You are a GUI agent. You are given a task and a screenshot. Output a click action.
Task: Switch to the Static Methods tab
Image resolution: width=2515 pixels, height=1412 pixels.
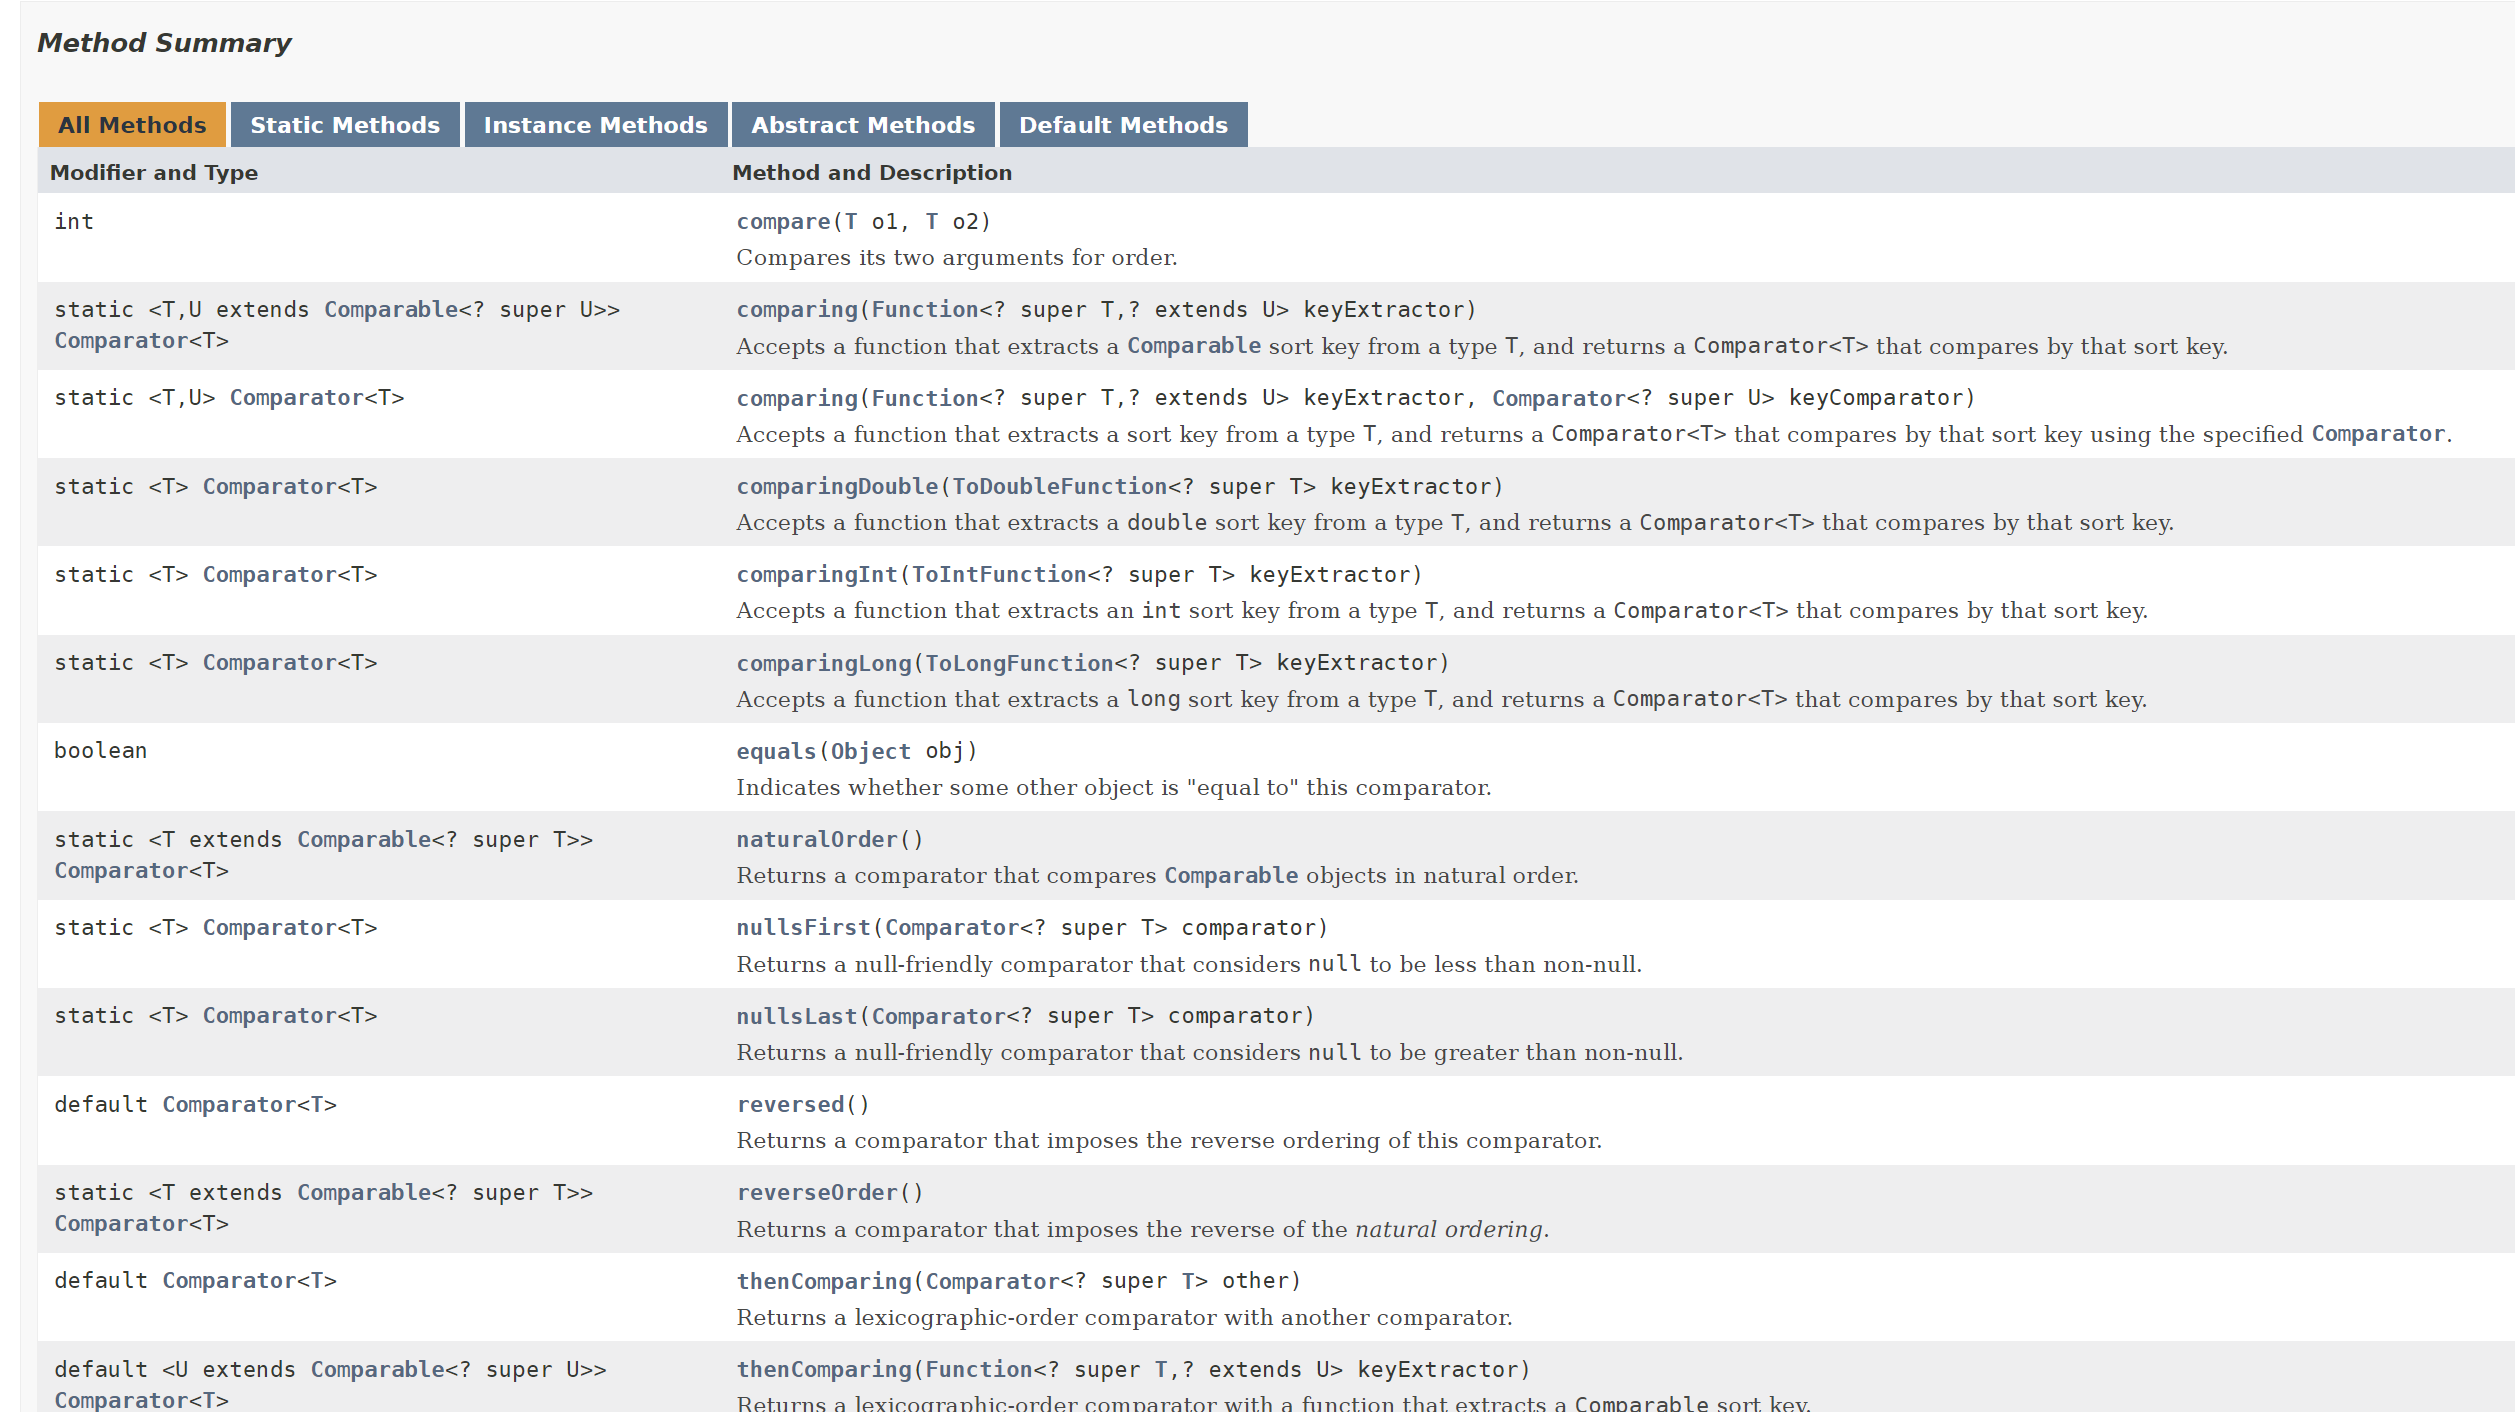point(345,125)
